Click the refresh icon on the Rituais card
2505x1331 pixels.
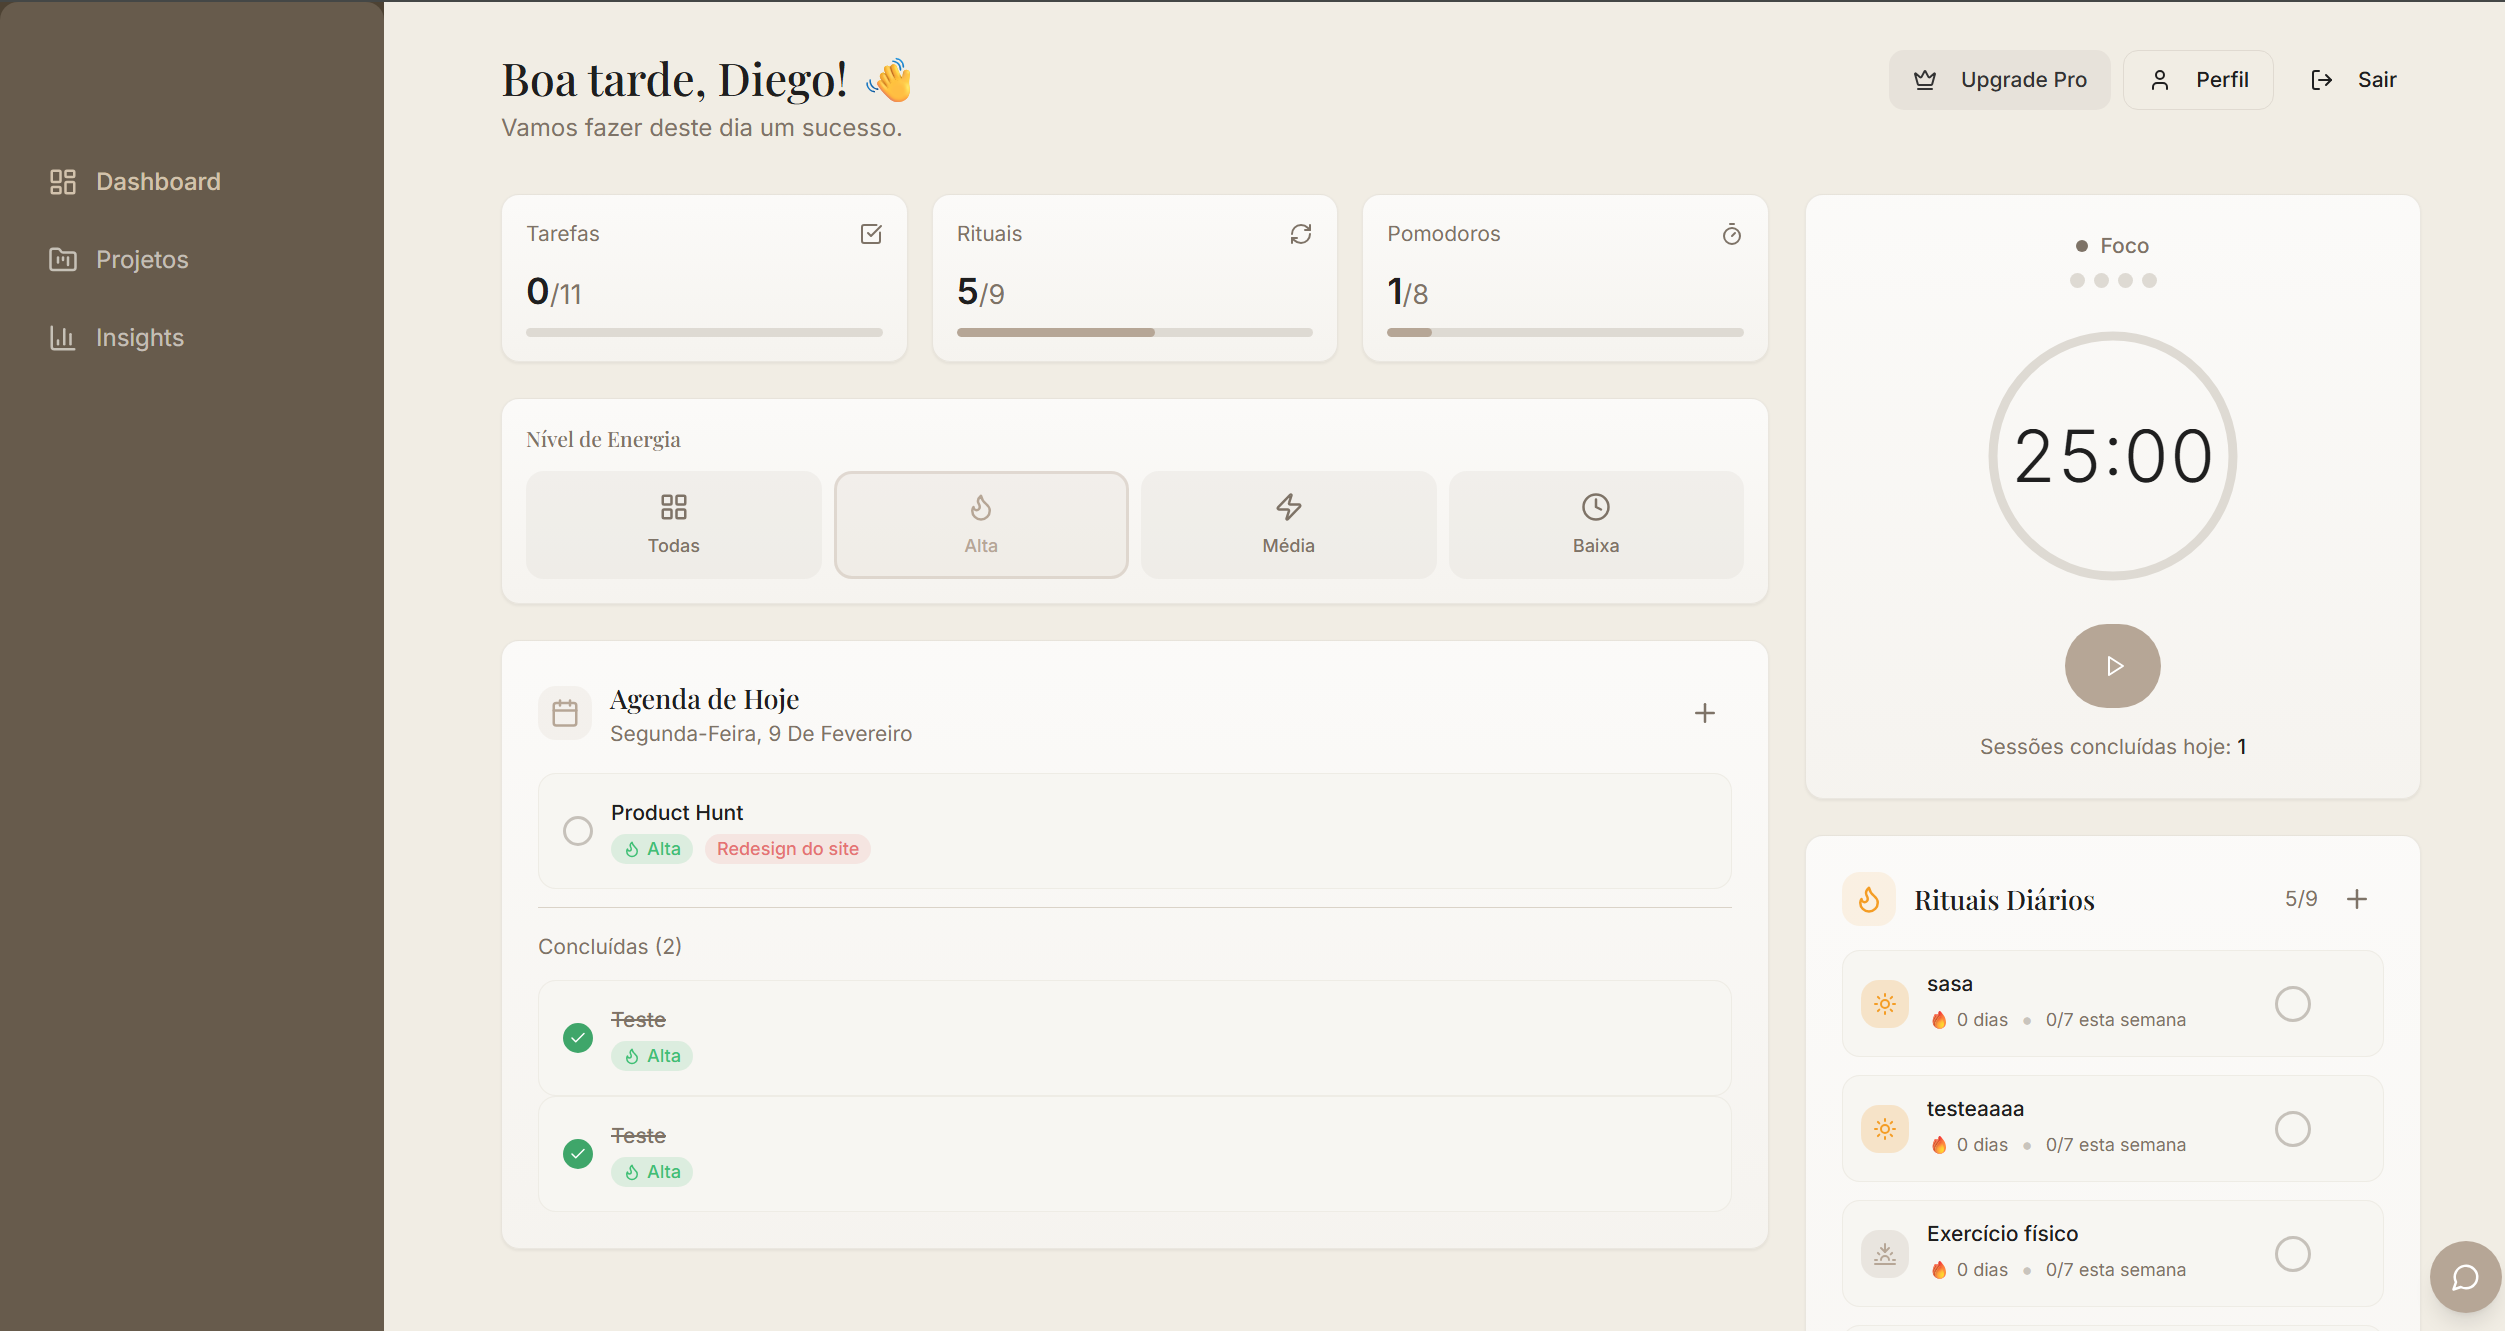pyautogui.click(x=1300, y=234)
